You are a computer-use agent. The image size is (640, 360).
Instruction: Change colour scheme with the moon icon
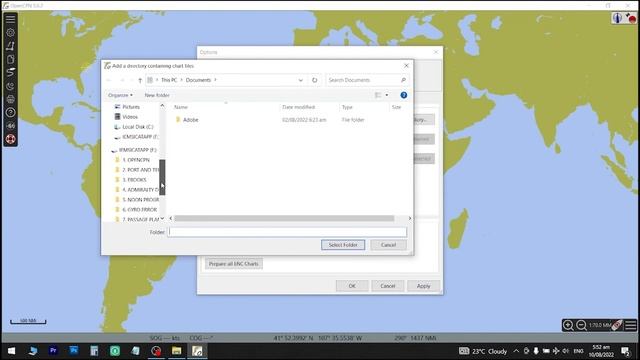pyautogui.click(x=10, y=86)
